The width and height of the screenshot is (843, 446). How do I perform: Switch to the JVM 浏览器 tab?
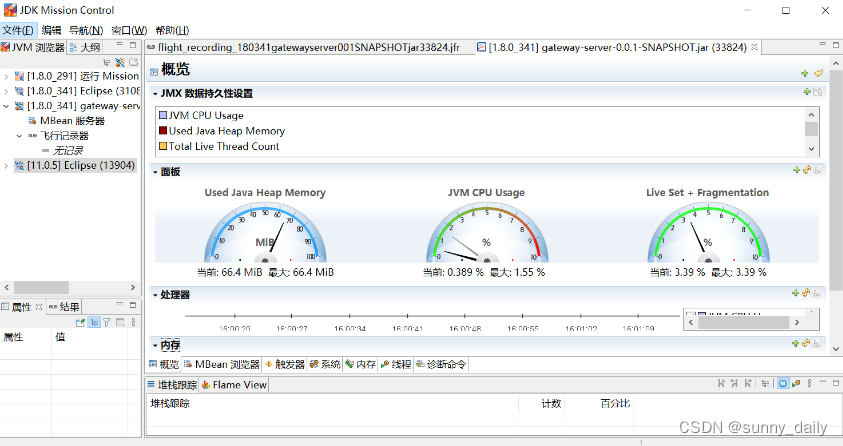33,47
